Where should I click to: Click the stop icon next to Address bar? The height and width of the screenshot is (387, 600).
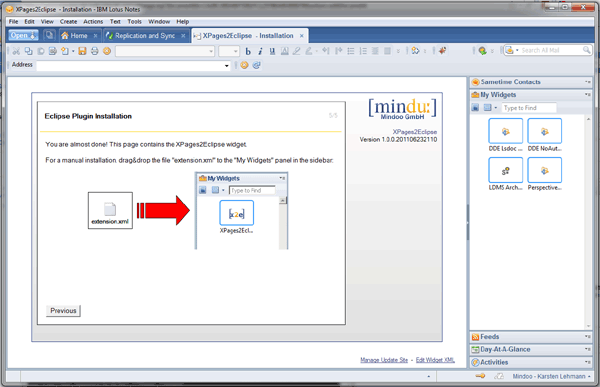point(244,65)
